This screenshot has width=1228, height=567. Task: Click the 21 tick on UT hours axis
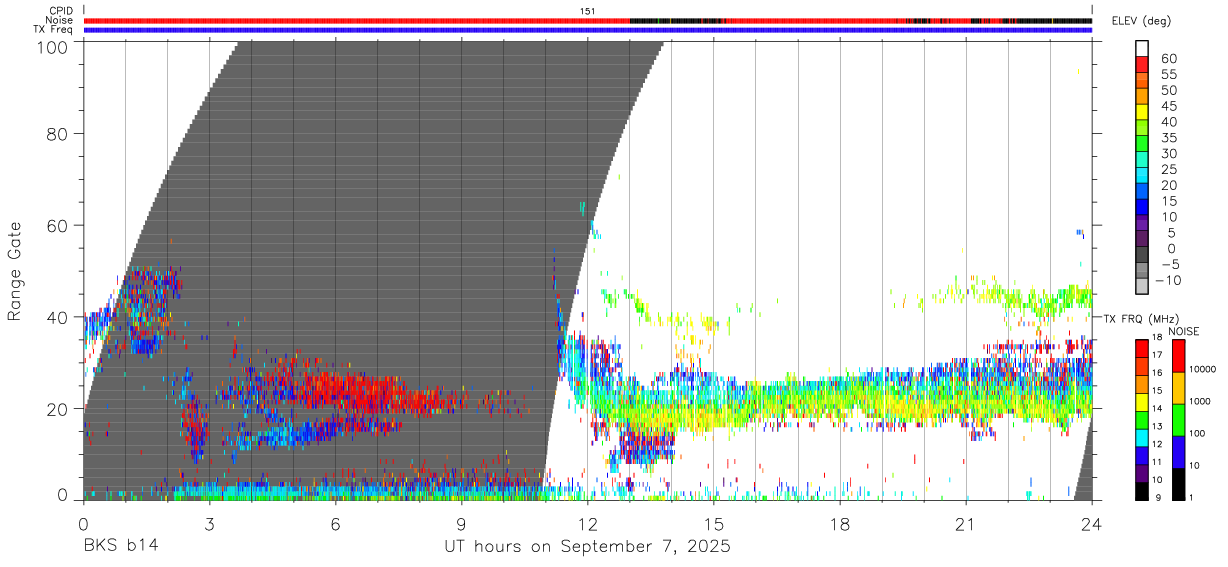coord(966,523)
